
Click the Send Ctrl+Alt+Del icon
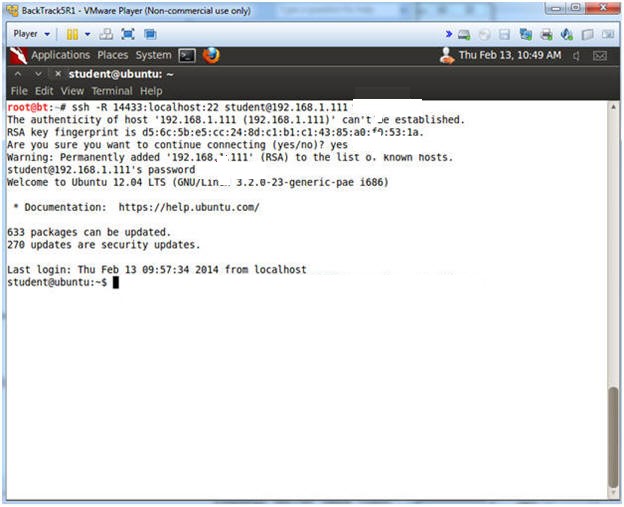pyautogui.click(x=106, y=34)
